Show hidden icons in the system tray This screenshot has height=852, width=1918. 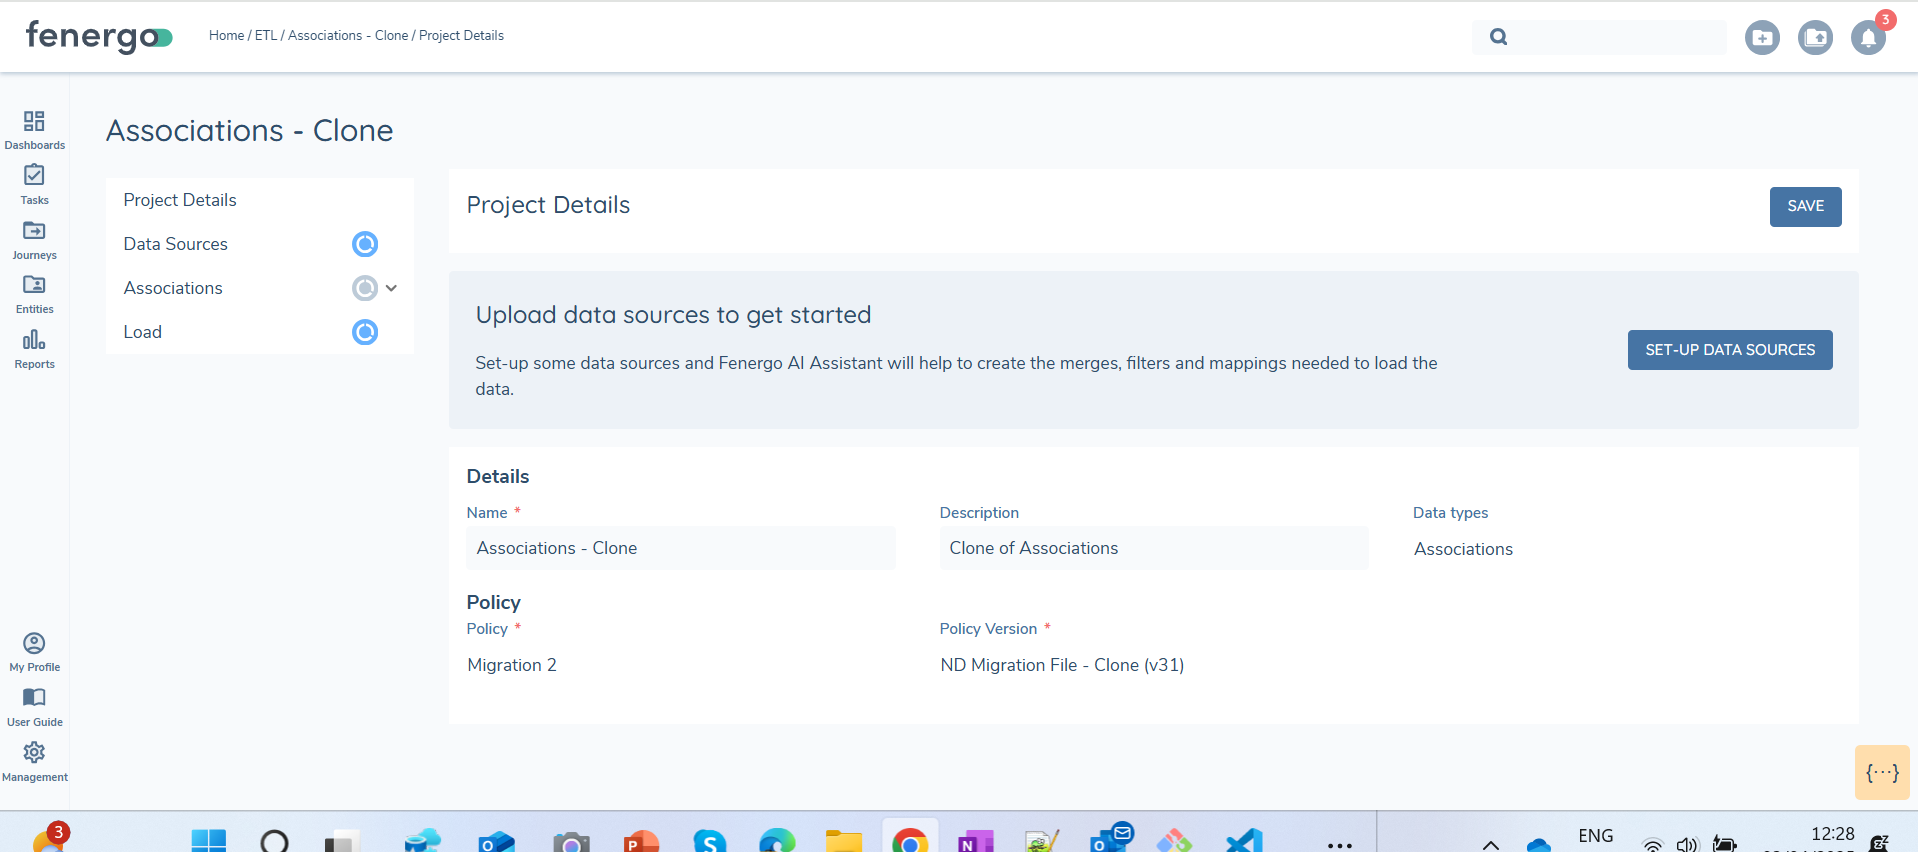[1490, 844]
